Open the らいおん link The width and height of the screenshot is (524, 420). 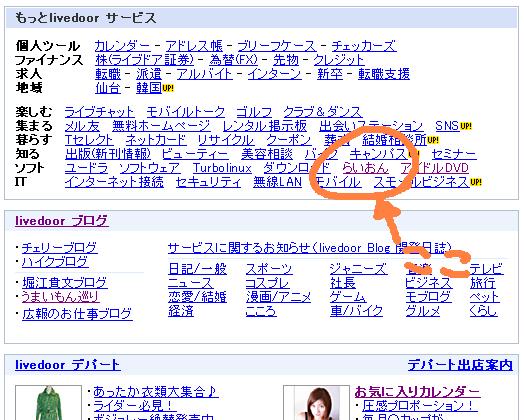click(x=366, y=168)
